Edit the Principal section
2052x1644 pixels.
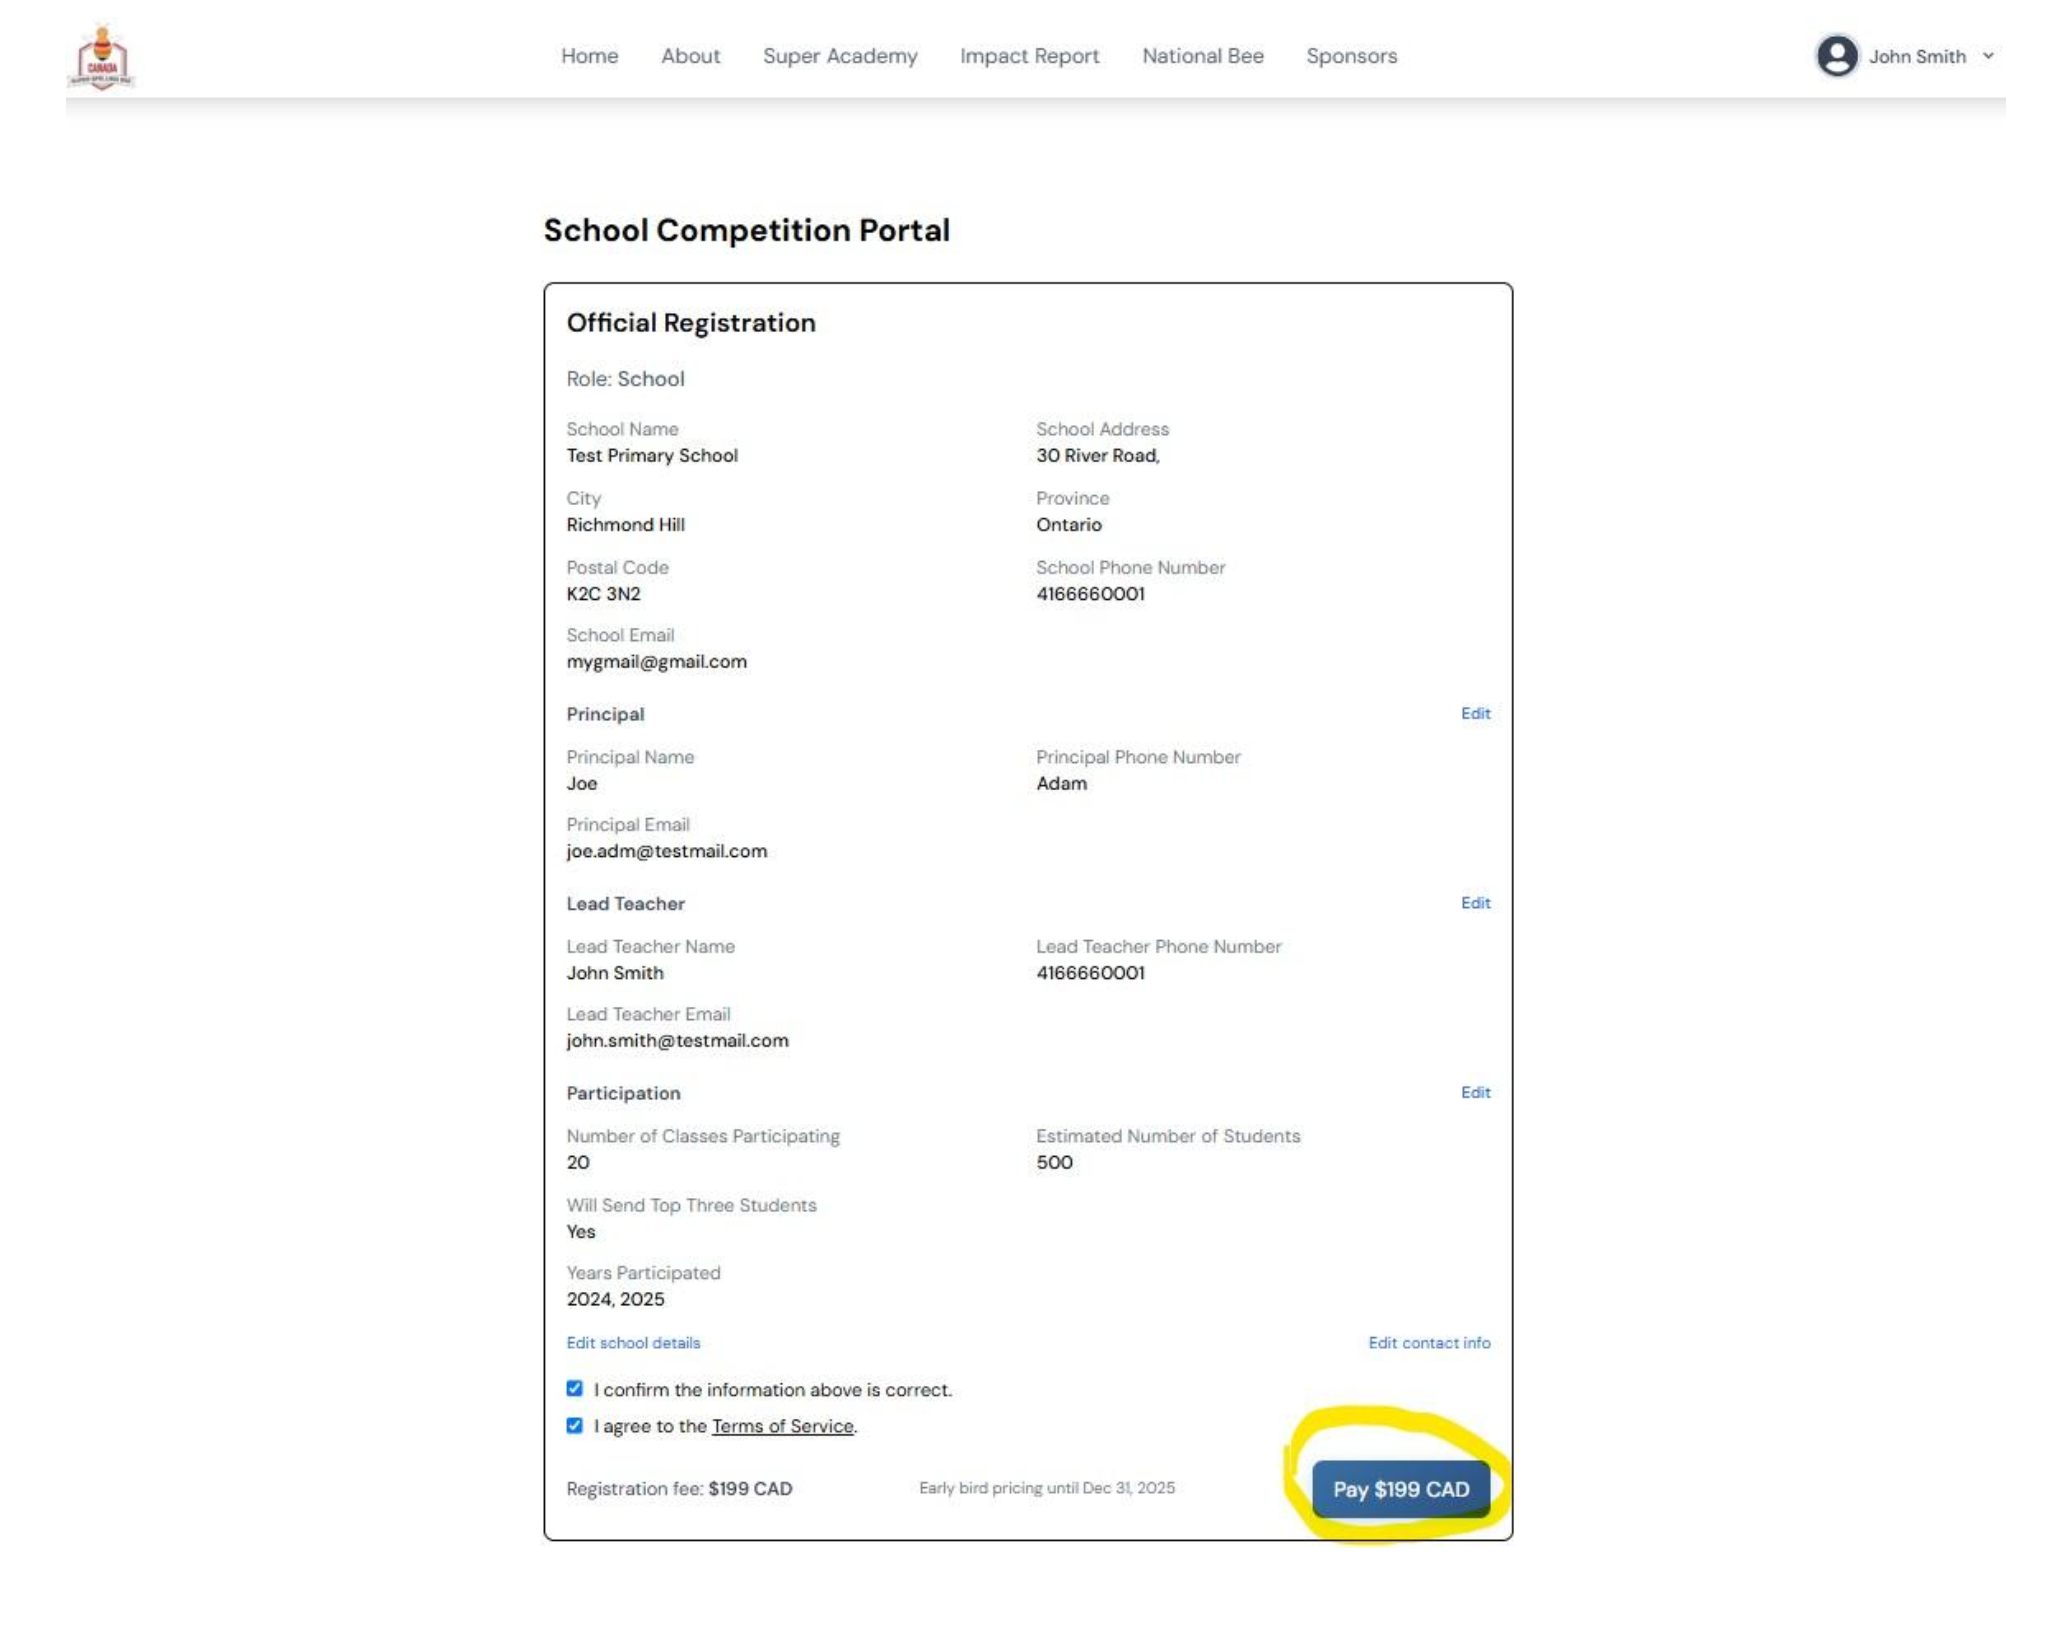click(1476, 713)
